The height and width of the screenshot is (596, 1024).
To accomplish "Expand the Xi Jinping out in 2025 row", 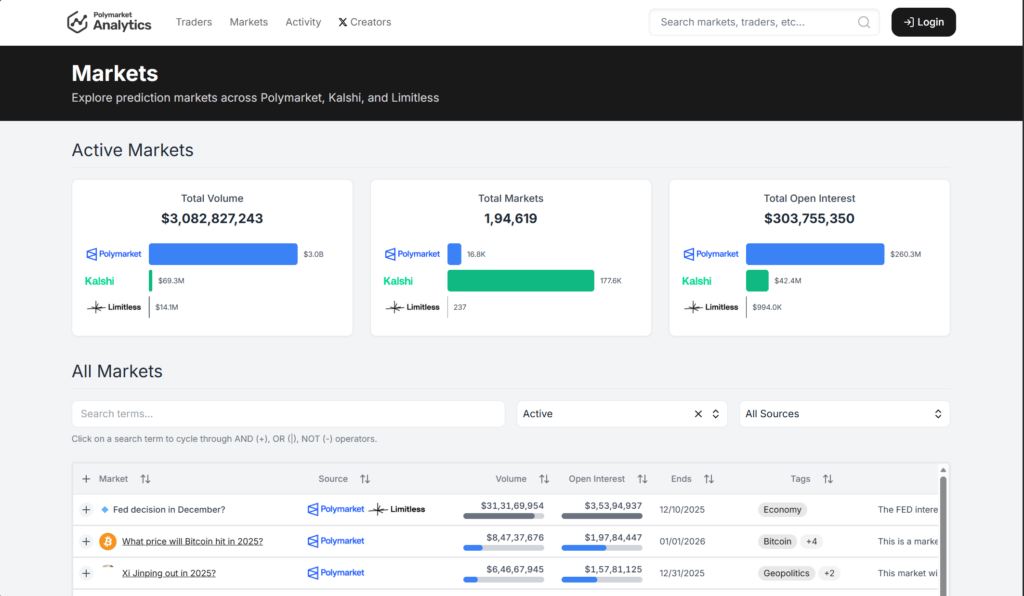I will (x=86, y=573).
